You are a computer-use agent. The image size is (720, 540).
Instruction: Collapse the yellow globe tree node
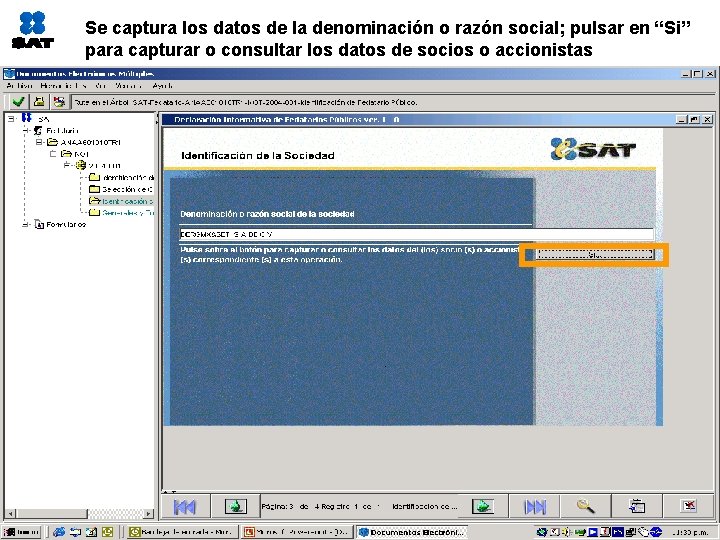click(x=68, y=165)
